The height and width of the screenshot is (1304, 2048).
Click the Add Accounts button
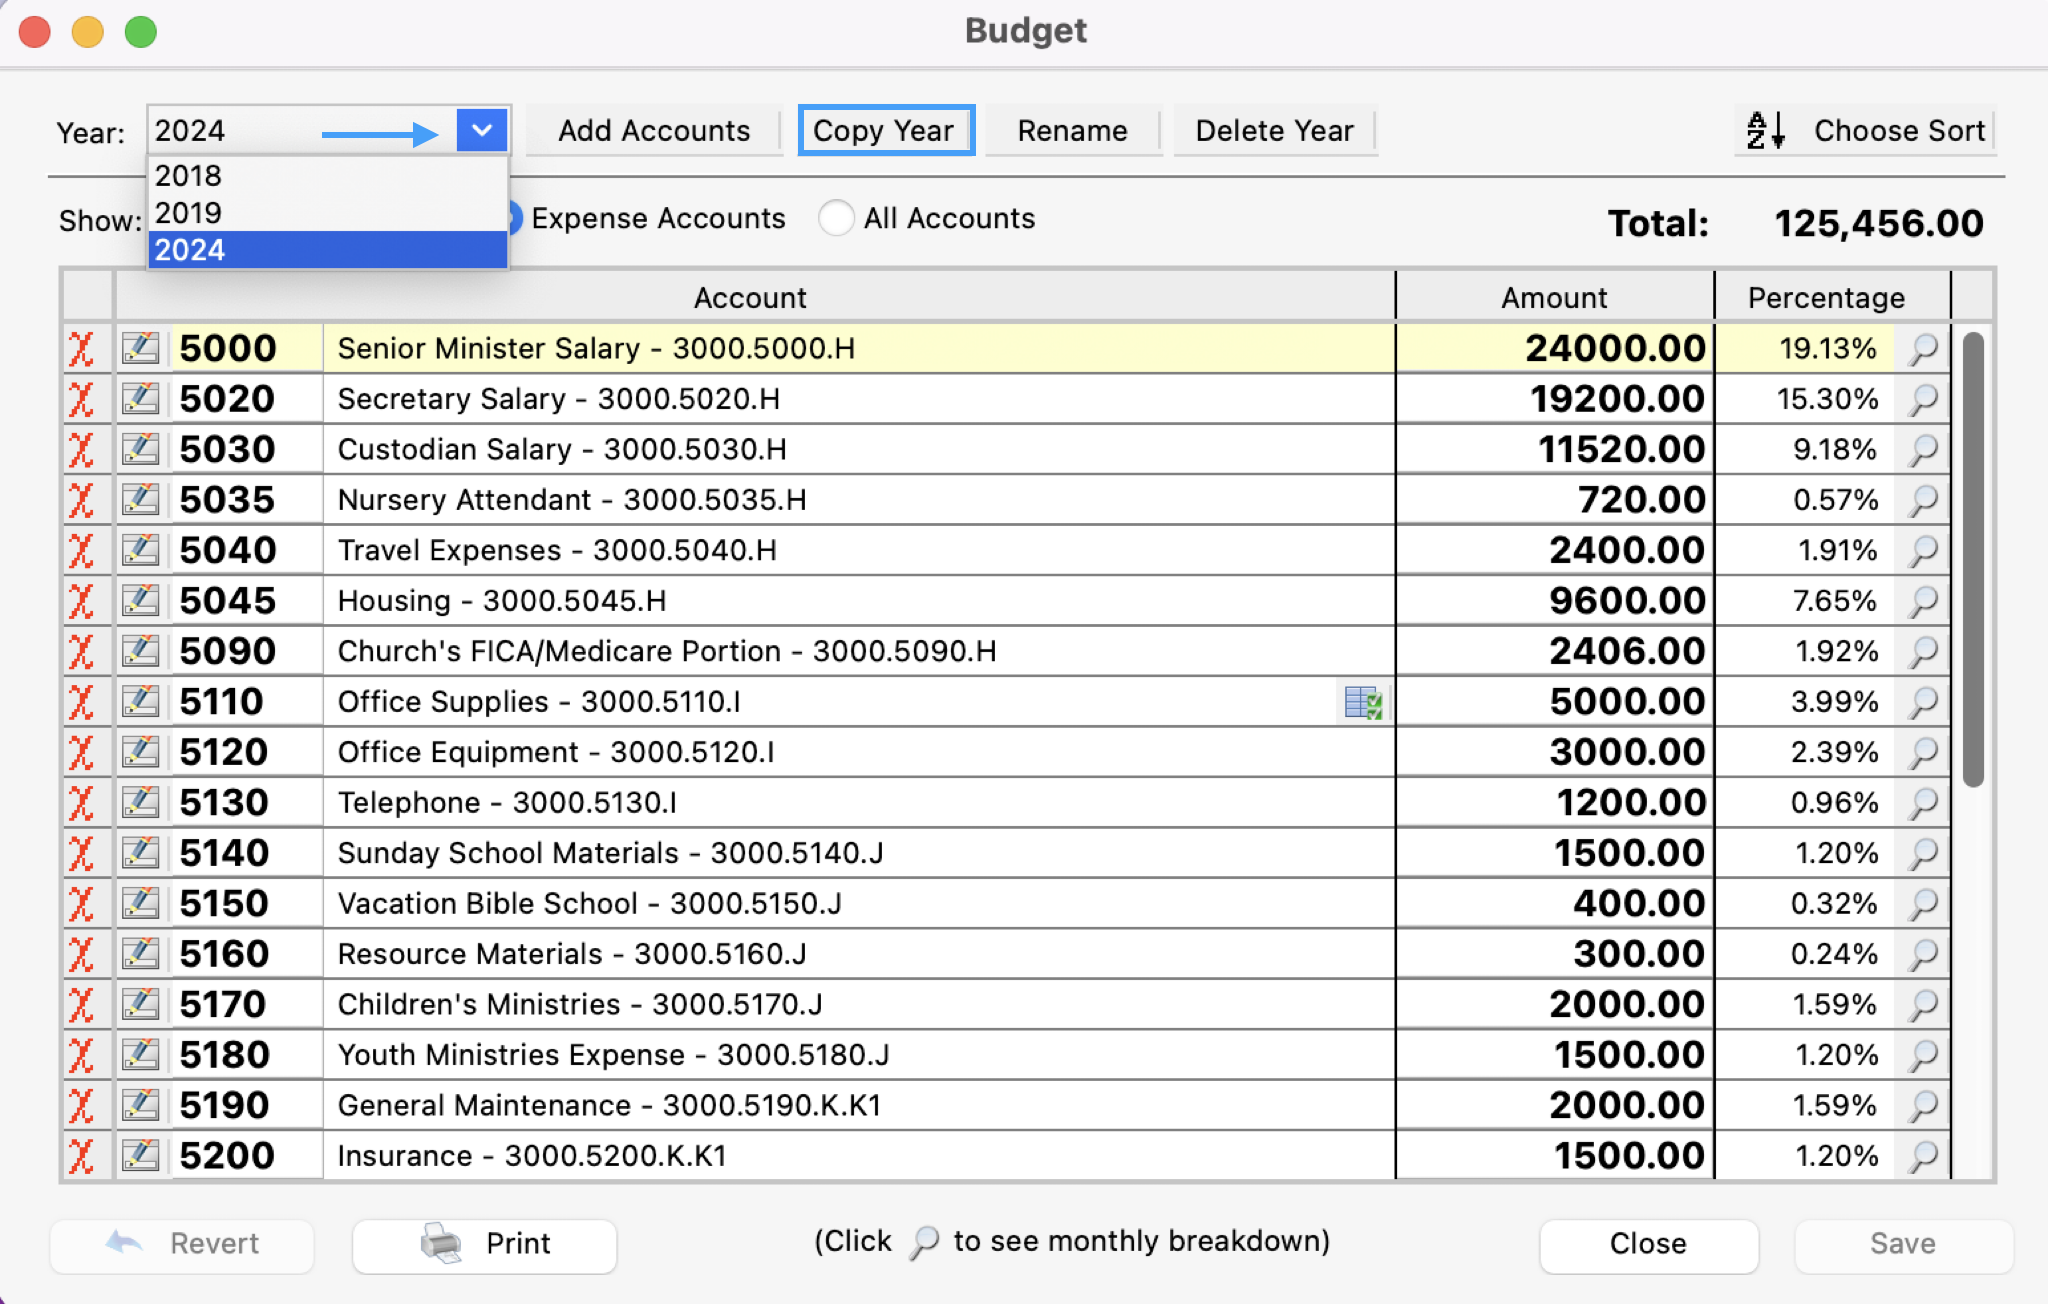pos(654,131)
